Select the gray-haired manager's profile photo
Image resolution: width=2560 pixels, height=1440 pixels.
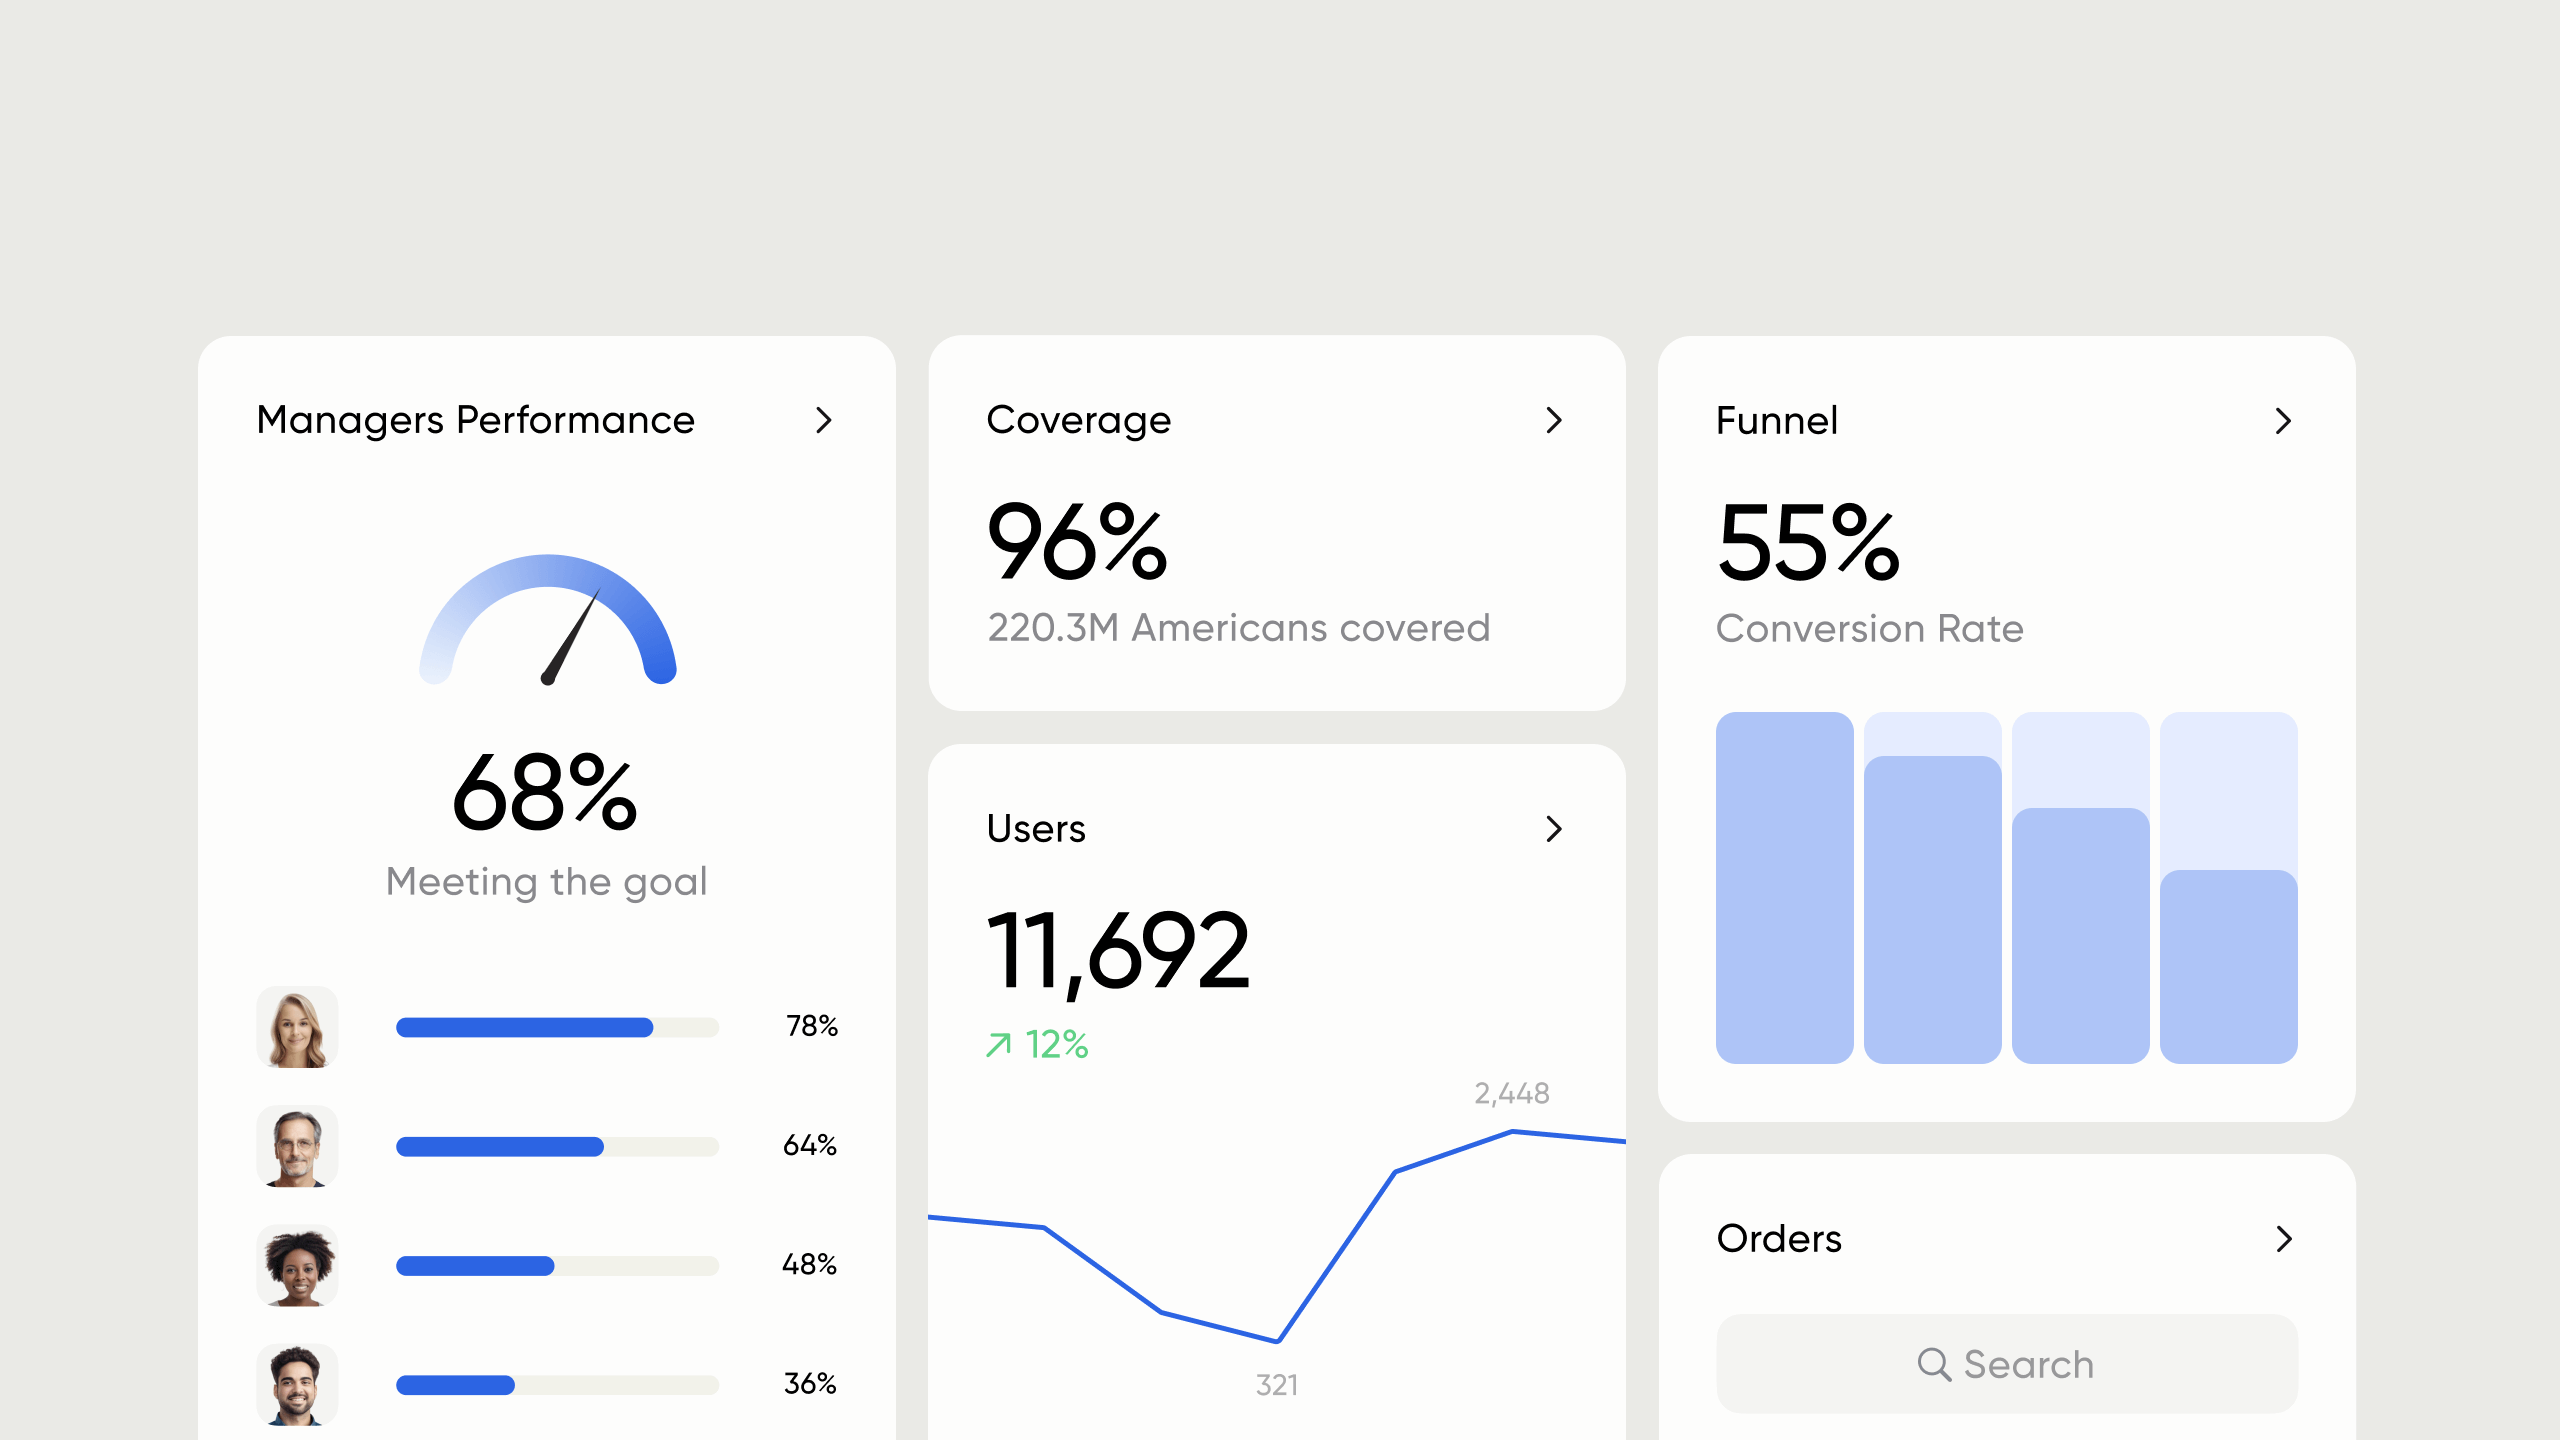click(x=297, y=1146)
